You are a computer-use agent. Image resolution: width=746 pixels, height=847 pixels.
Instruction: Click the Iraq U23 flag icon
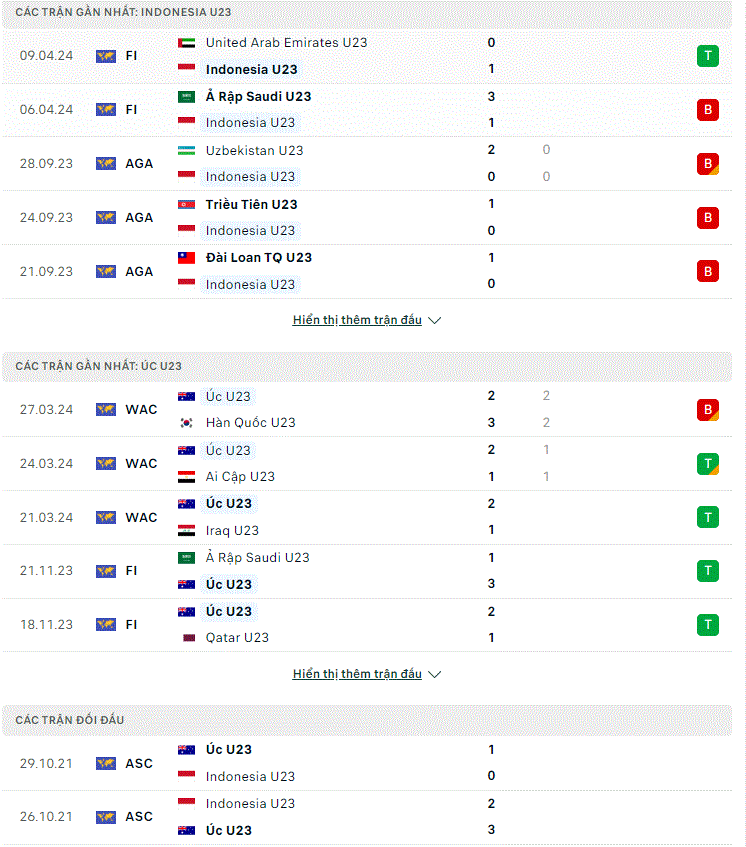point(186,530)
